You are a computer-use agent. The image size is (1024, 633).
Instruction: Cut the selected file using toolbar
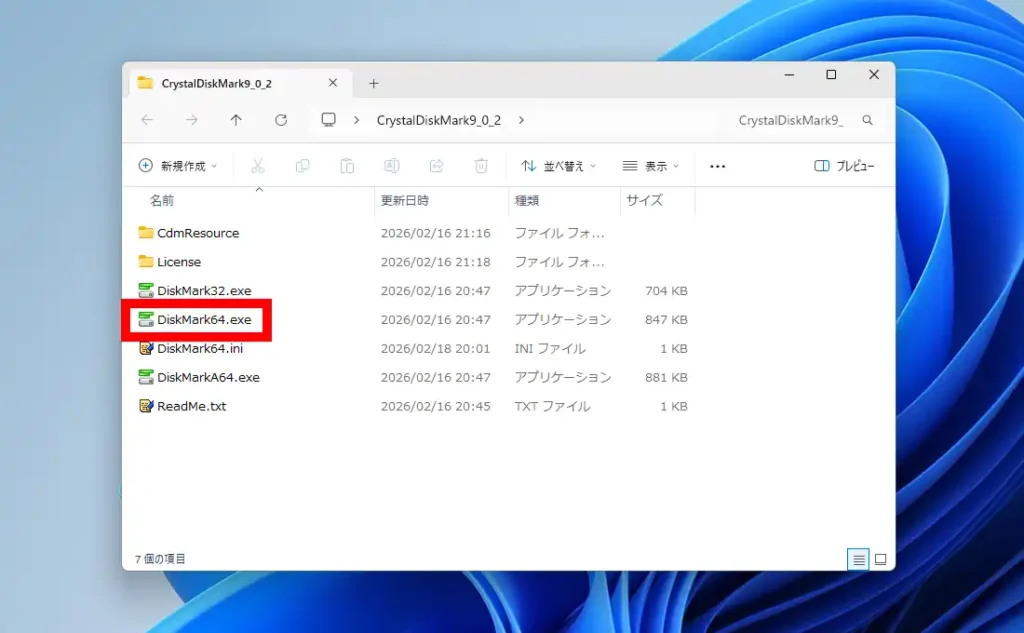click(x=258, y=166)
